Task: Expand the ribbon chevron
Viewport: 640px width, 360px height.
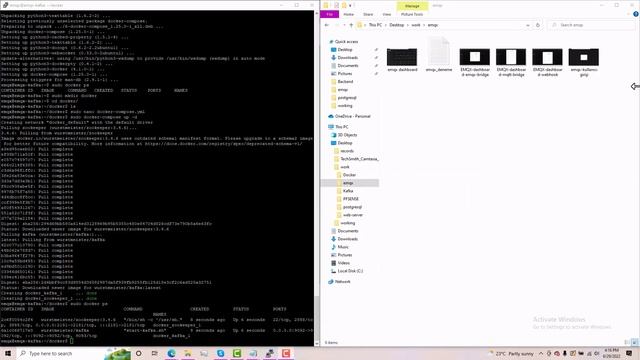Action: tap(629, 14)
